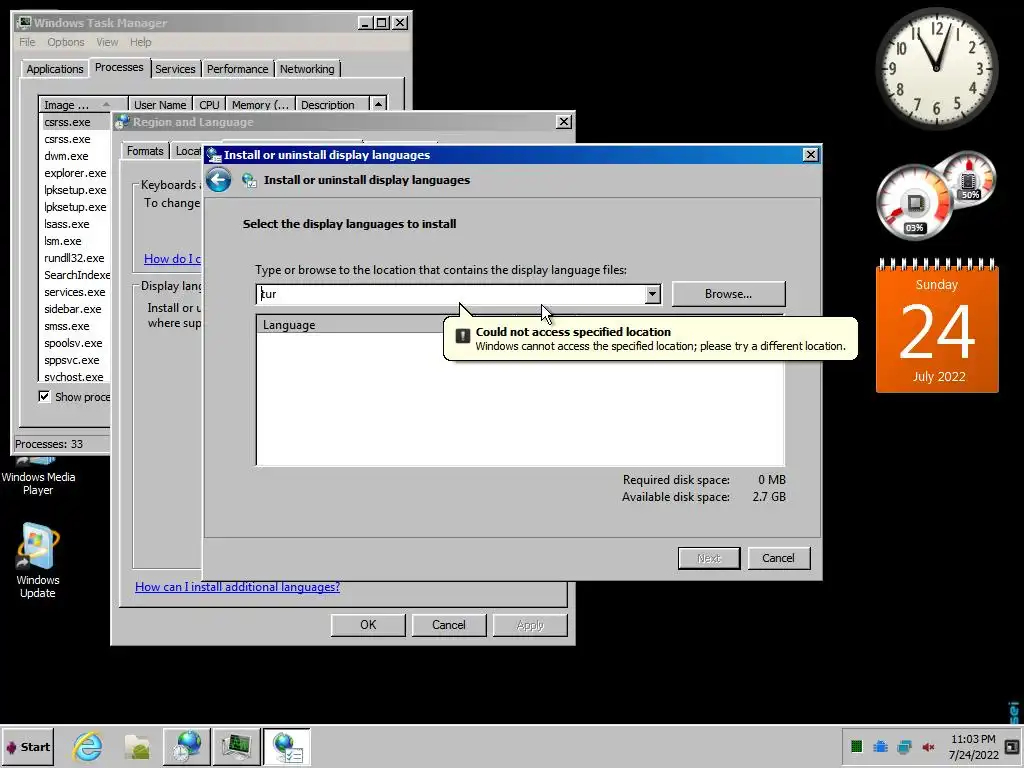Cancel the display languages install dialog
This screenshot has width=1024, height=768.
(778, 558)
